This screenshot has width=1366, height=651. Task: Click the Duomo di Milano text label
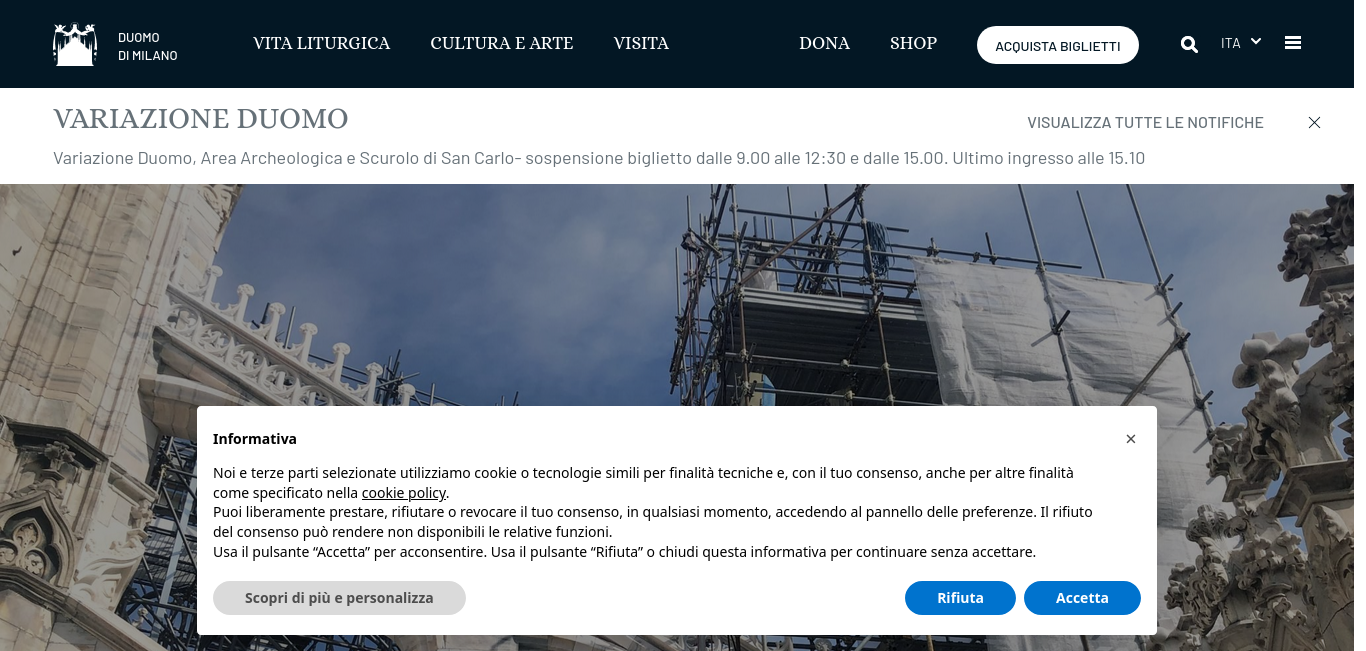[147, 47]
